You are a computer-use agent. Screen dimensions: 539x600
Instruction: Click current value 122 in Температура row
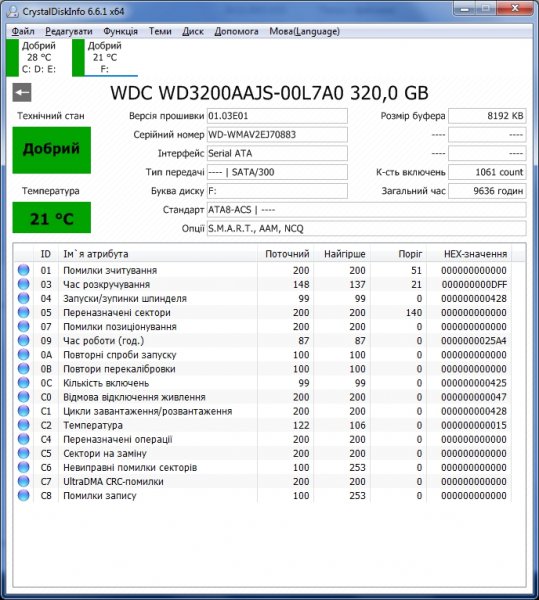301,425
